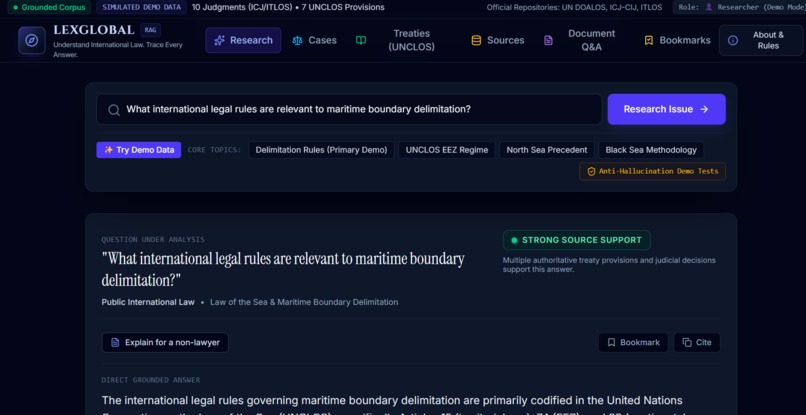Screen dimensions: 806x415
Task: Open the Cases tab
Action: click(314, 40)
